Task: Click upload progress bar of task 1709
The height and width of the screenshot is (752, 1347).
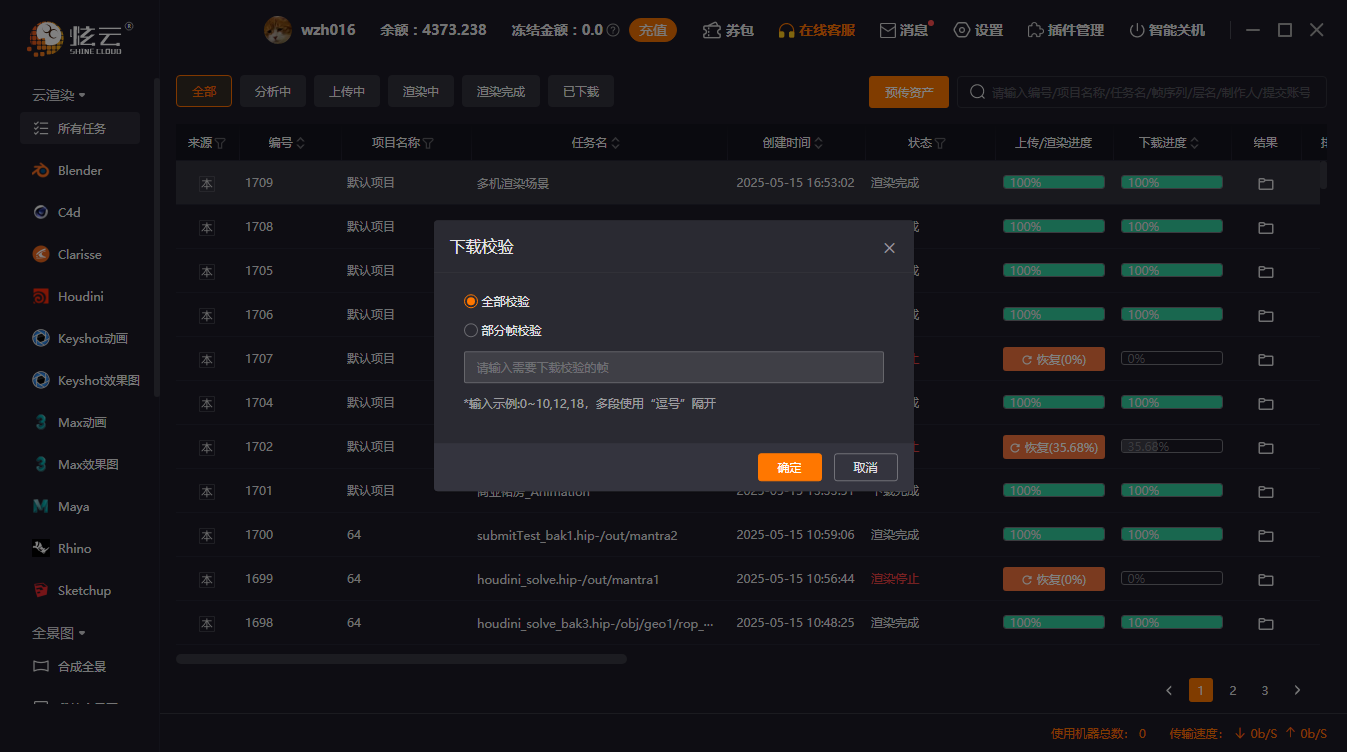Action: 1054,182
